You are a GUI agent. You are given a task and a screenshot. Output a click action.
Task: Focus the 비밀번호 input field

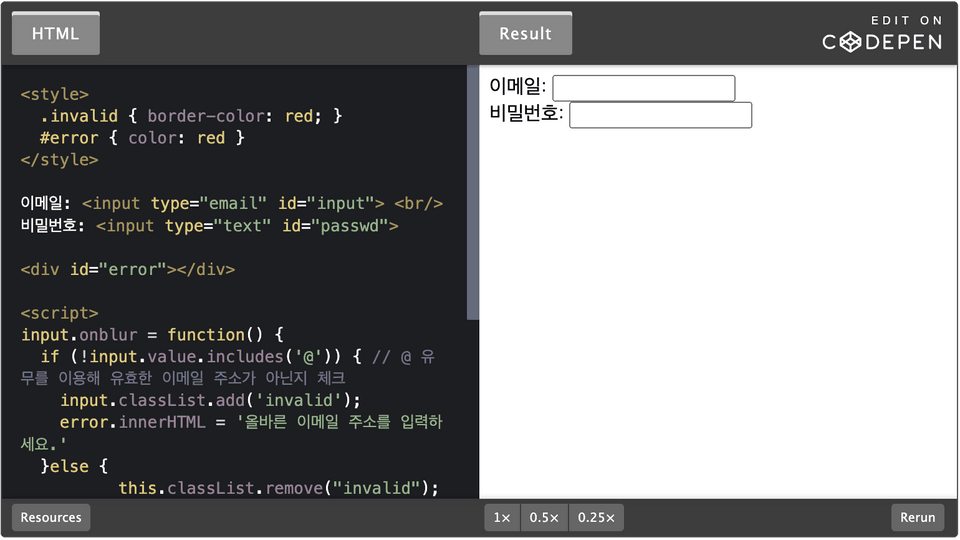tap(661, 115)
